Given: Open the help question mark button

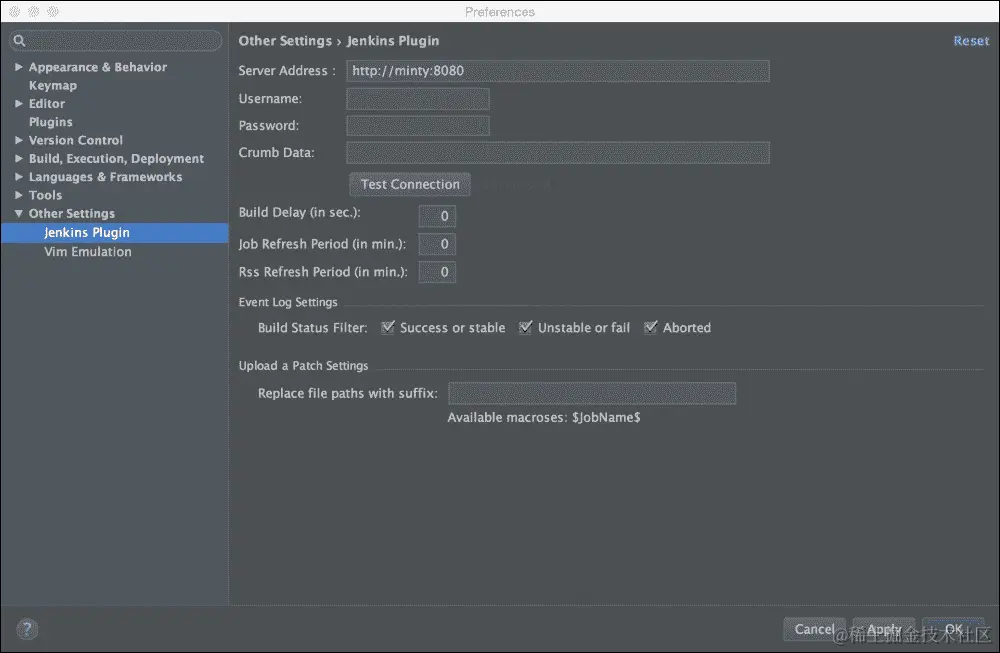Looking at the screenshot, I should 27,629.
